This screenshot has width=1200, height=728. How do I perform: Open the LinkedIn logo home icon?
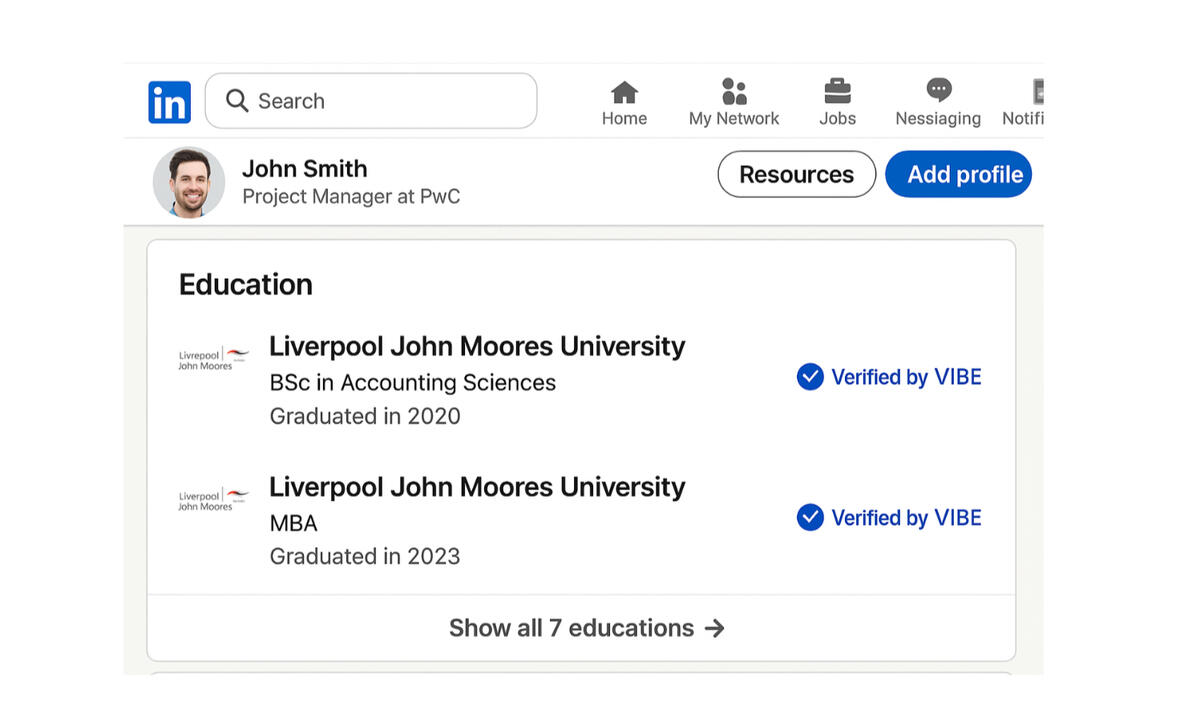pos(169,102)
